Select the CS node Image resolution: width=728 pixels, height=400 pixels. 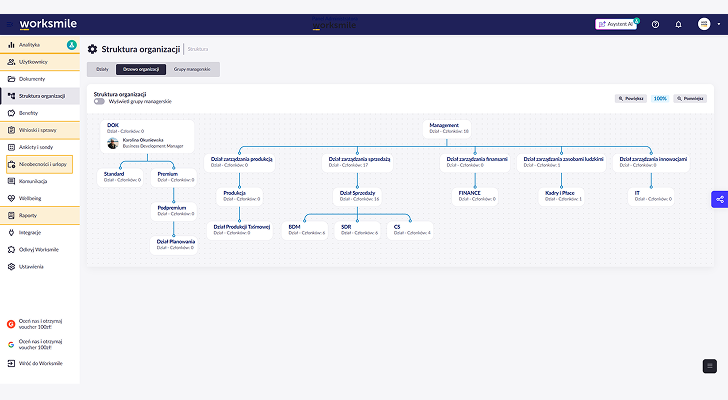pos(410,230)
